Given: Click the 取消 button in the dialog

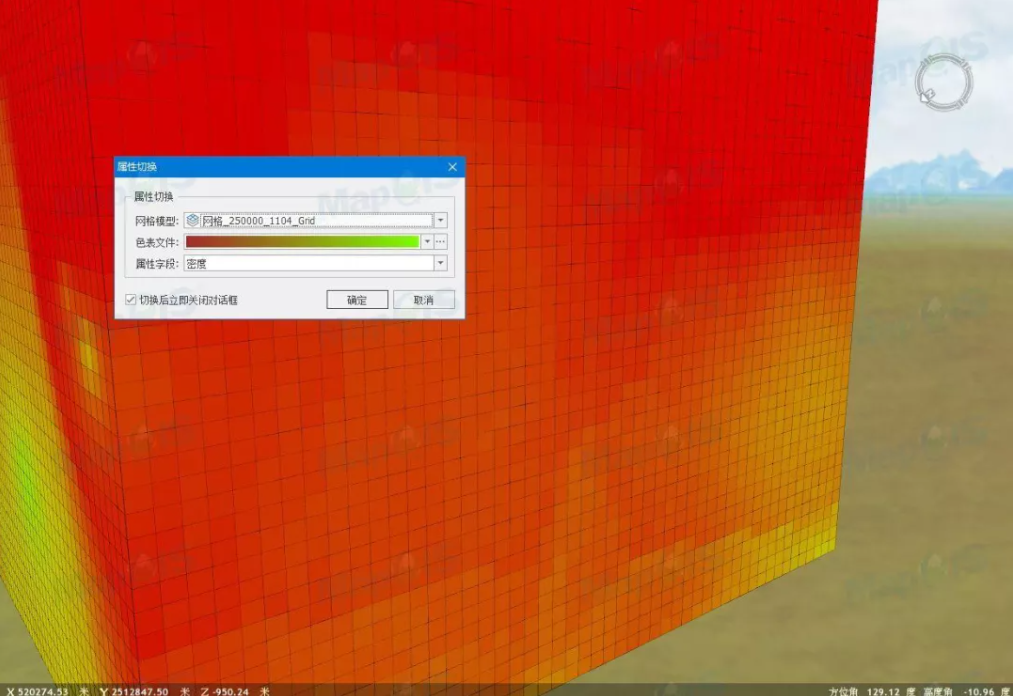Looking at the screenshot, I should pyautogui.click(x=424, y=299).
